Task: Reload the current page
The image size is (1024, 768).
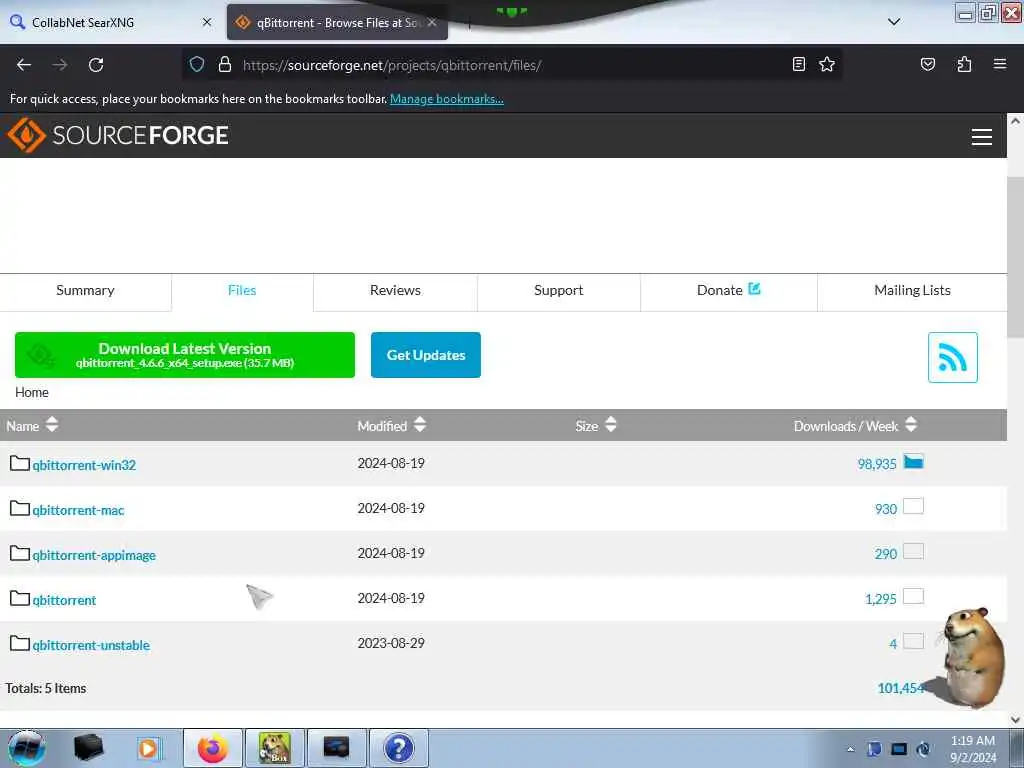Action: [x=96, y=65]
